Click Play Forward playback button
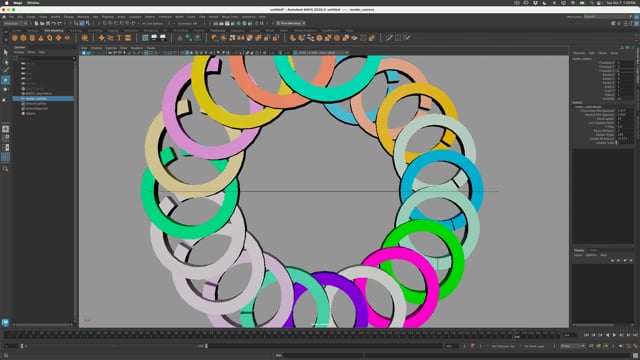This screenshot has width=640, height=360. coord(614,335)
